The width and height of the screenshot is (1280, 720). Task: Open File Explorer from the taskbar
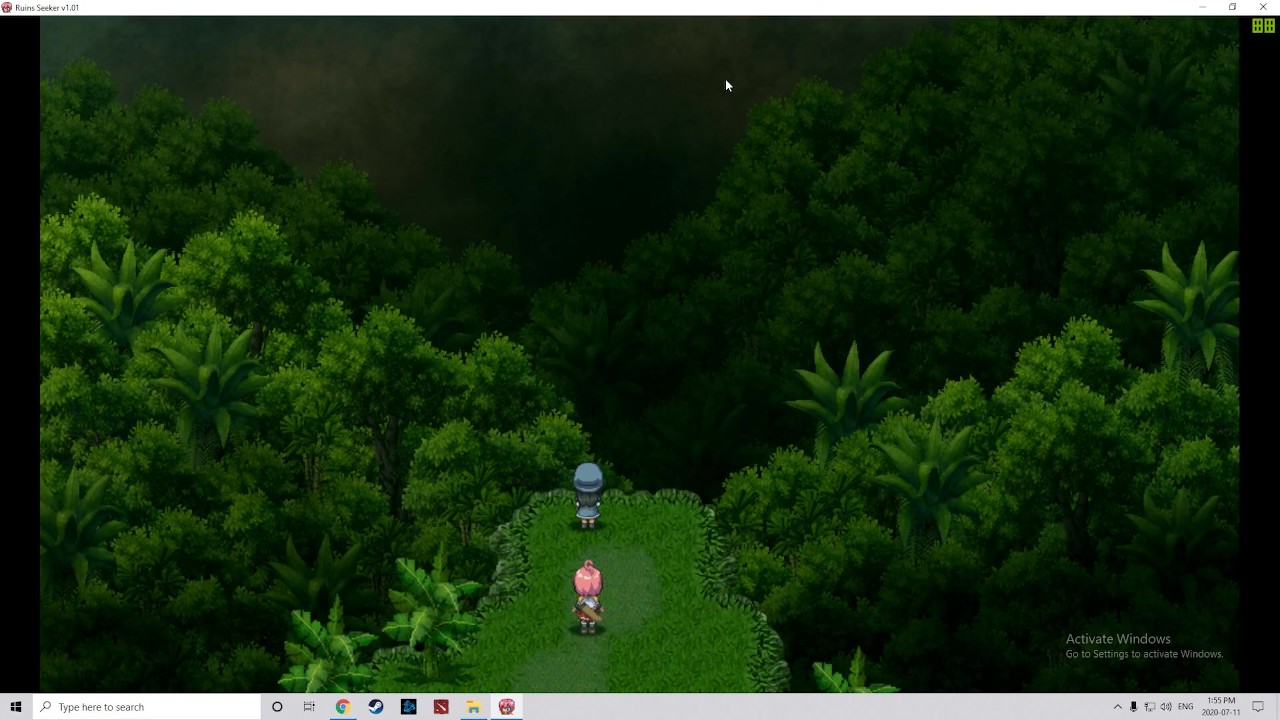(474, 707)
